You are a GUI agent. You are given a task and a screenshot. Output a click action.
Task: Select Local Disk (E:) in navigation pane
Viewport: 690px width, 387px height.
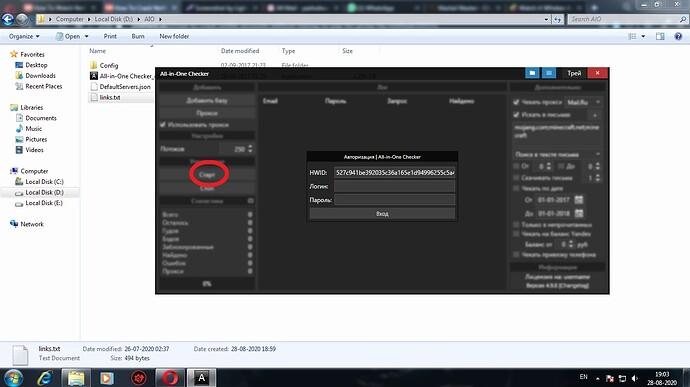pos(44,203)
